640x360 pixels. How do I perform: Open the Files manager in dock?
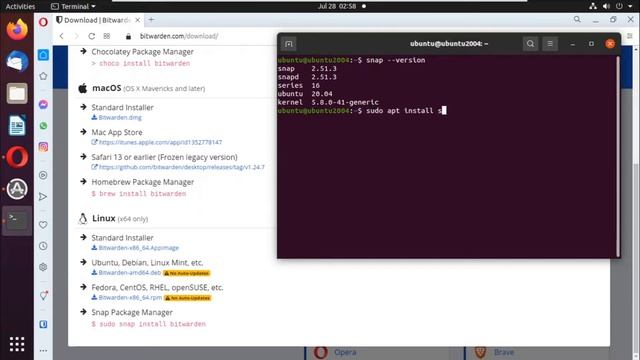17,93
